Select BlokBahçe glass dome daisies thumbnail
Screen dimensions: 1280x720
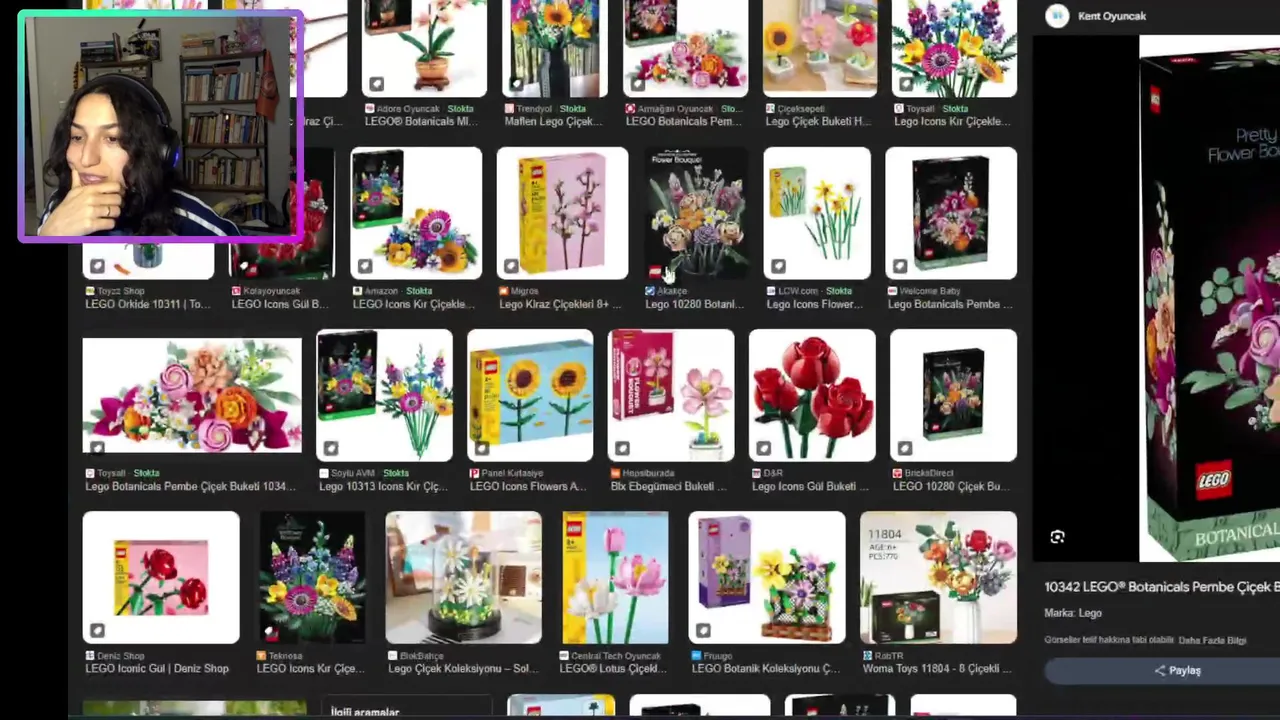coord(464,577)
